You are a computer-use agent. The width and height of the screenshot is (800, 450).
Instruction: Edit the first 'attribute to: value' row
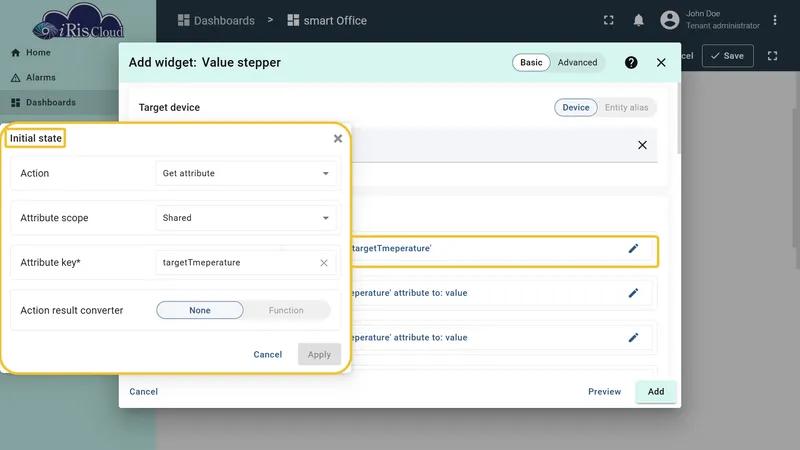(633, 293)
